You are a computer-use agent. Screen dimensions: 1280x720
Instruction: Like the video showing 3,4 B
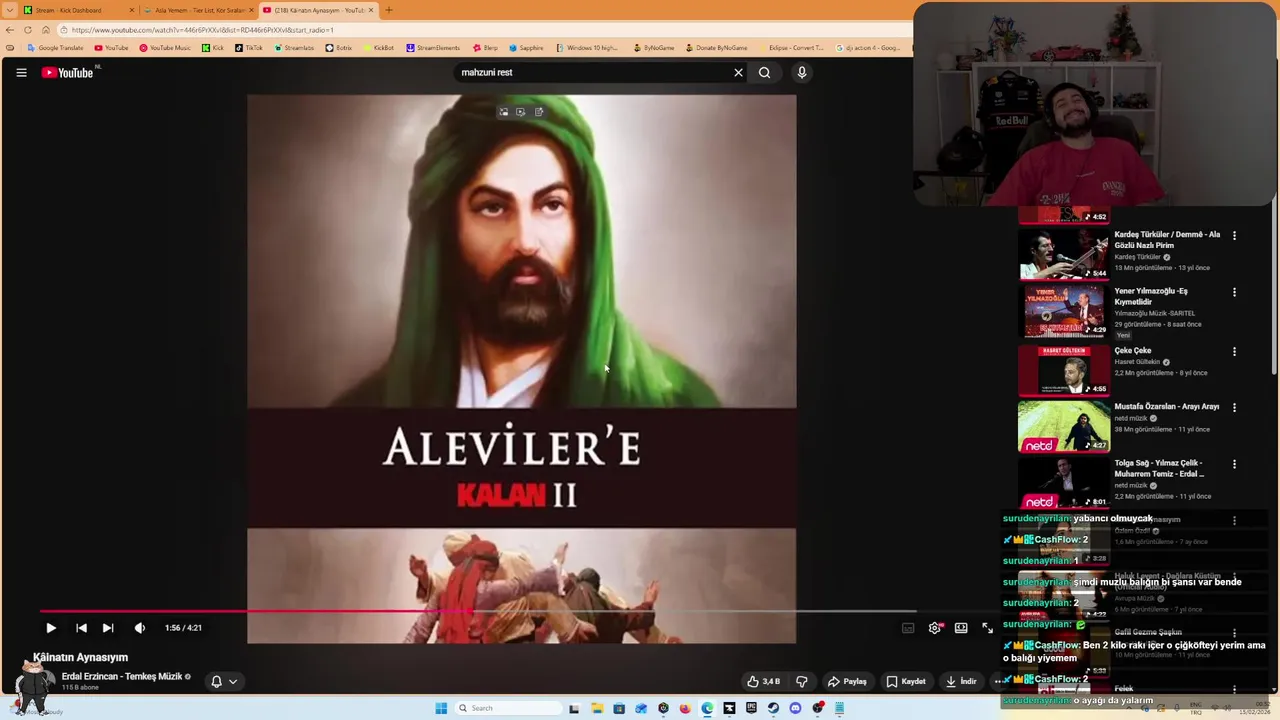pos(763,682)
